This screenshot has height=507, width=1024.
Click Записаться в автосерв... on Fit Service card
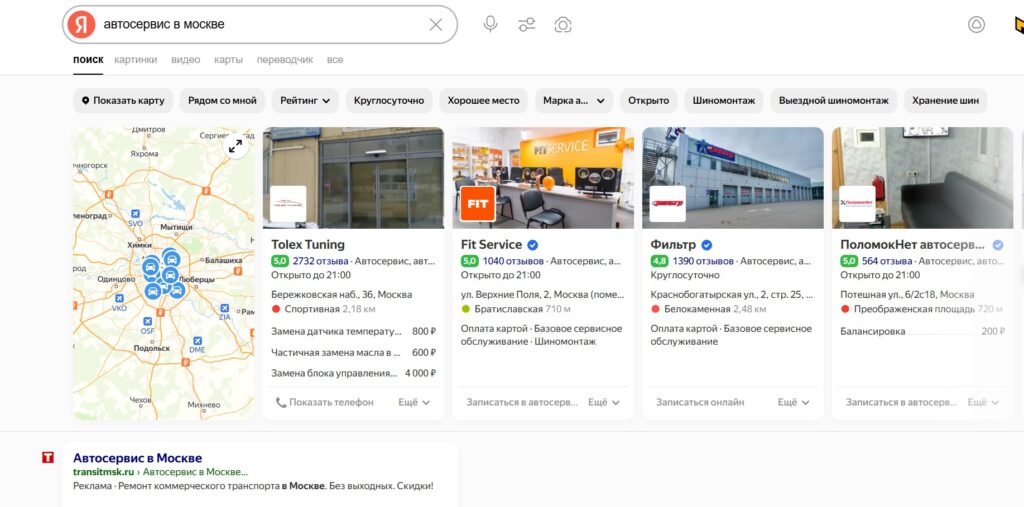click(x=522, y=402)
